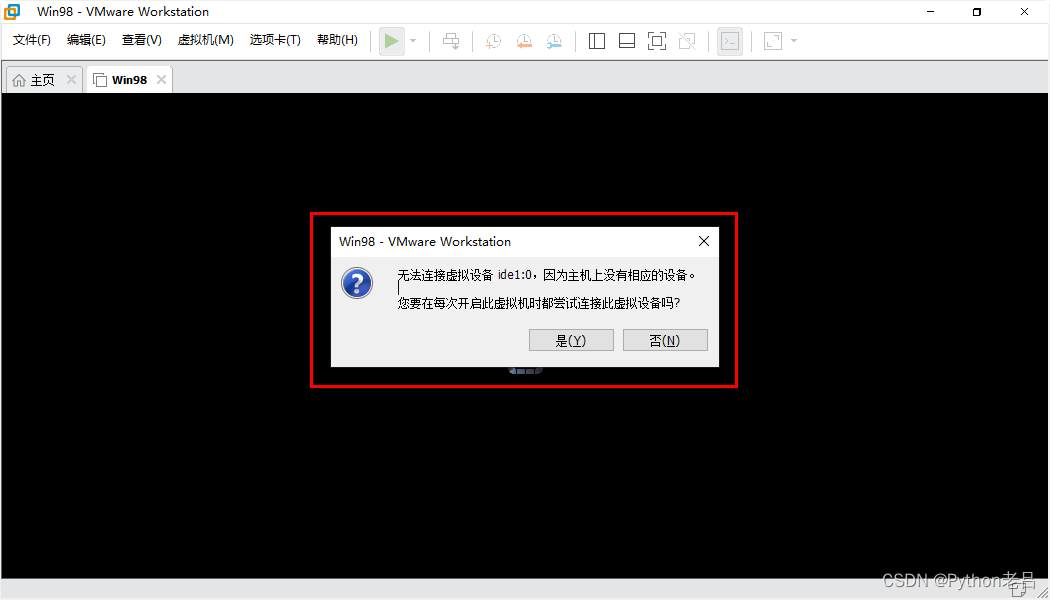Viewport: 1050px width, 600px height.
Task: Enter full screen mode icon
Action: 657,42
